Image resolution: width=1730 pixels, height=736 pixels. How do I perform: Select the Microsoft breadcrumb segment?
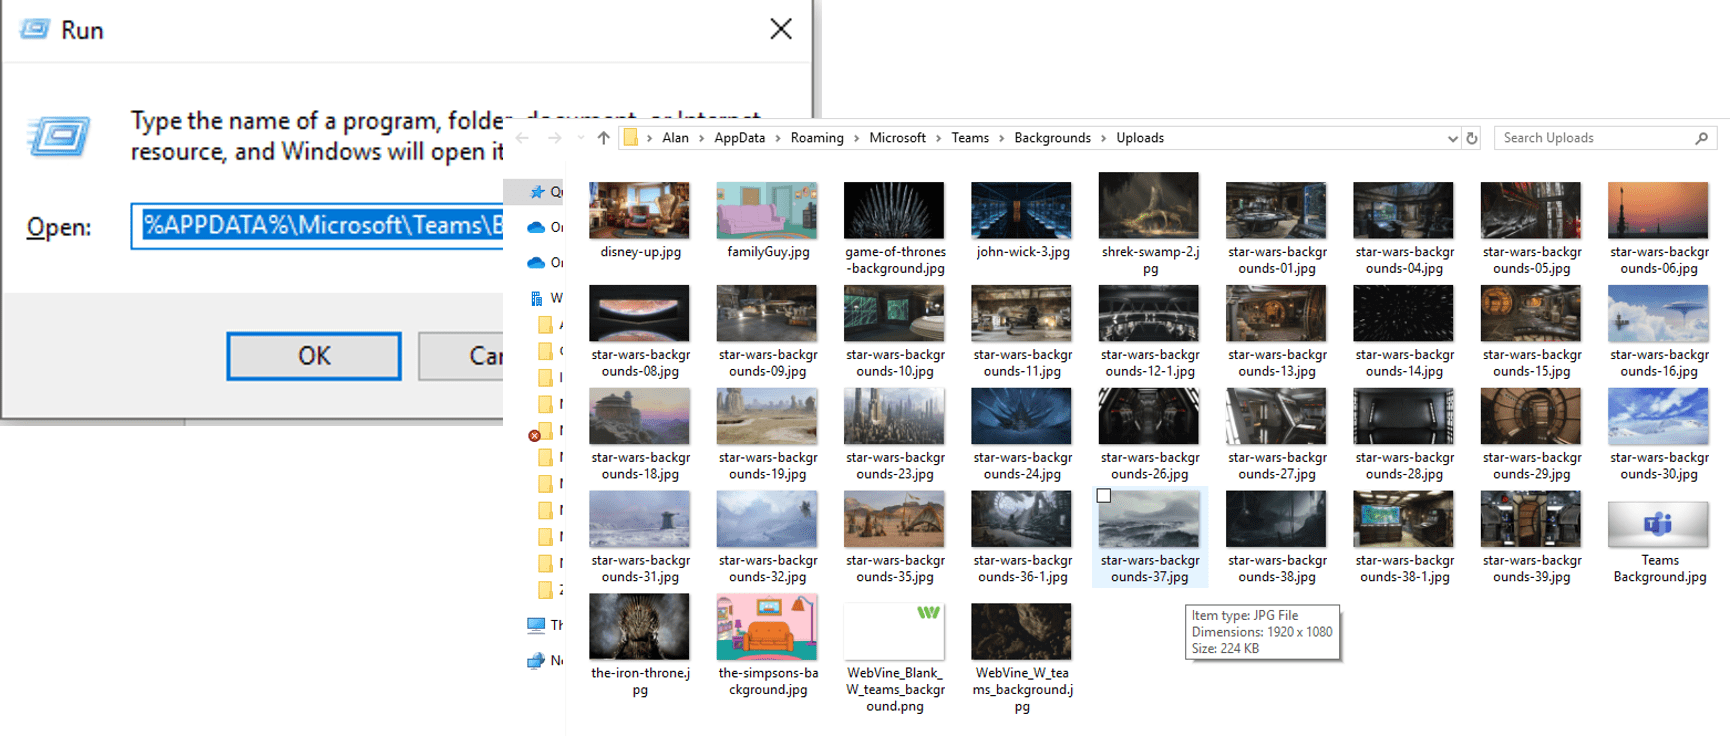click(x=897, y=138)
